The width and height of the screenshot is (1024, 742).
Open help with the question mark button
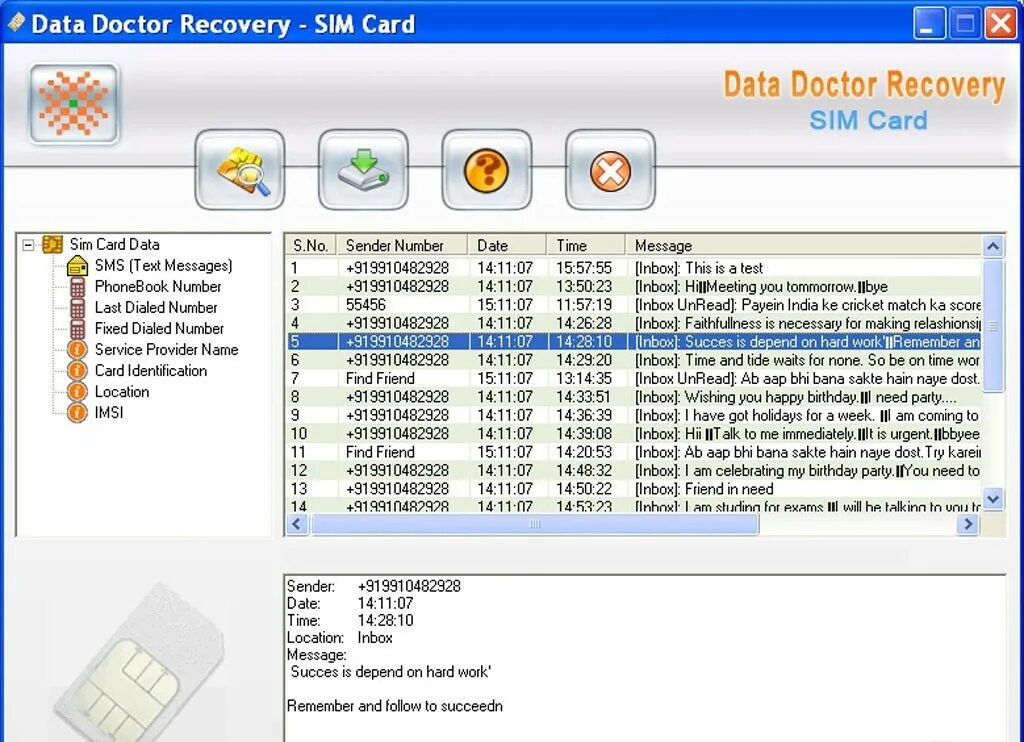(487, 170)
